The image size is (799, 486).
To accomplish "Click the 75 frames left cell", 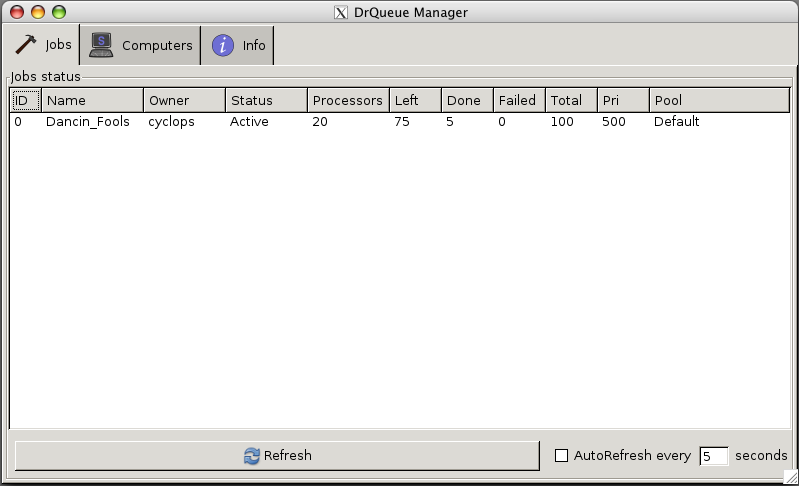I will [x=402, y=122].
